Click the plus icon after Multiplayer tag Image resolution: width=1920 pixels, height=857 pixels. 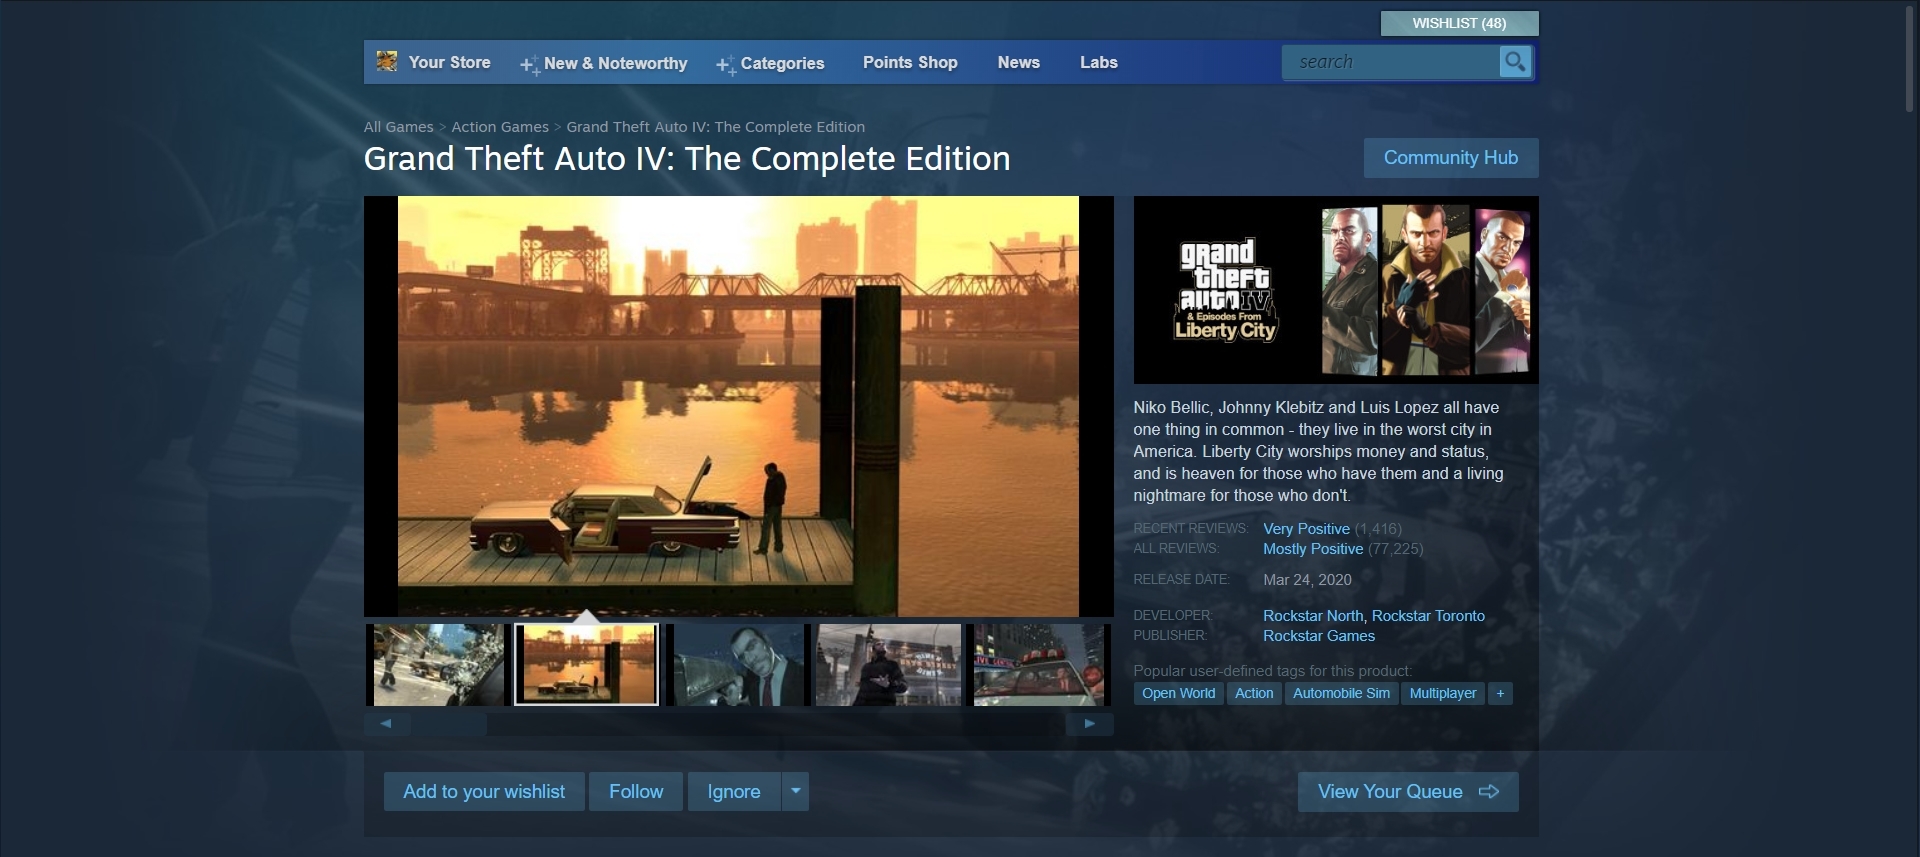[x=1499, y=693]
